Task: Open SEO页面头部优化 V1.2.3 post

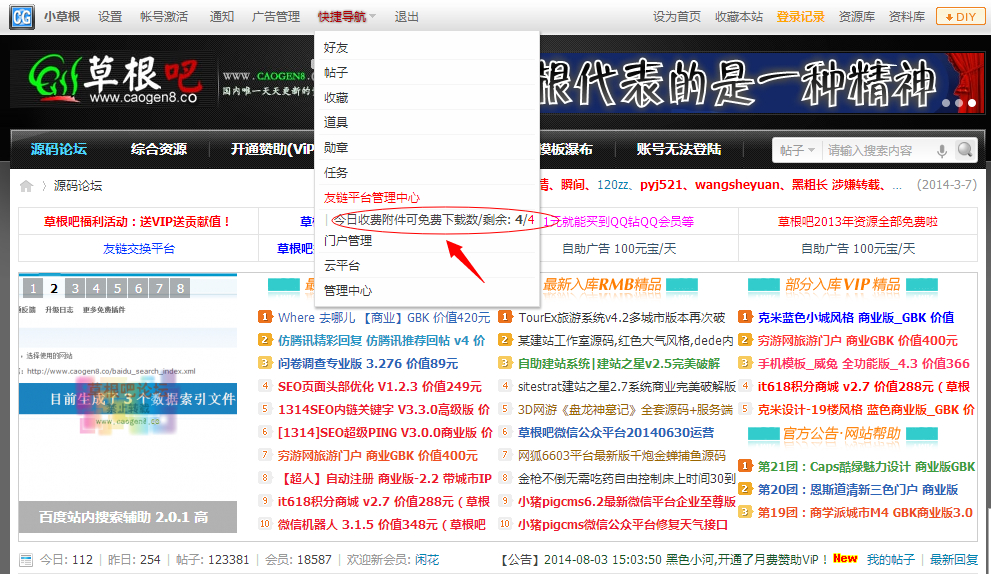Action: pyautogui.click(x=379, y=386)
